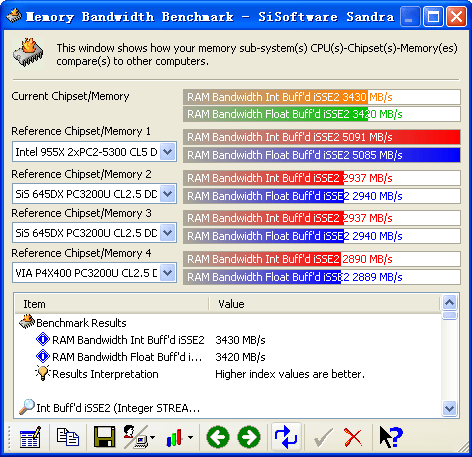Viewport: 472px width, 457px height.
Task: Go back with green left arrow
Action: [218, 437]
